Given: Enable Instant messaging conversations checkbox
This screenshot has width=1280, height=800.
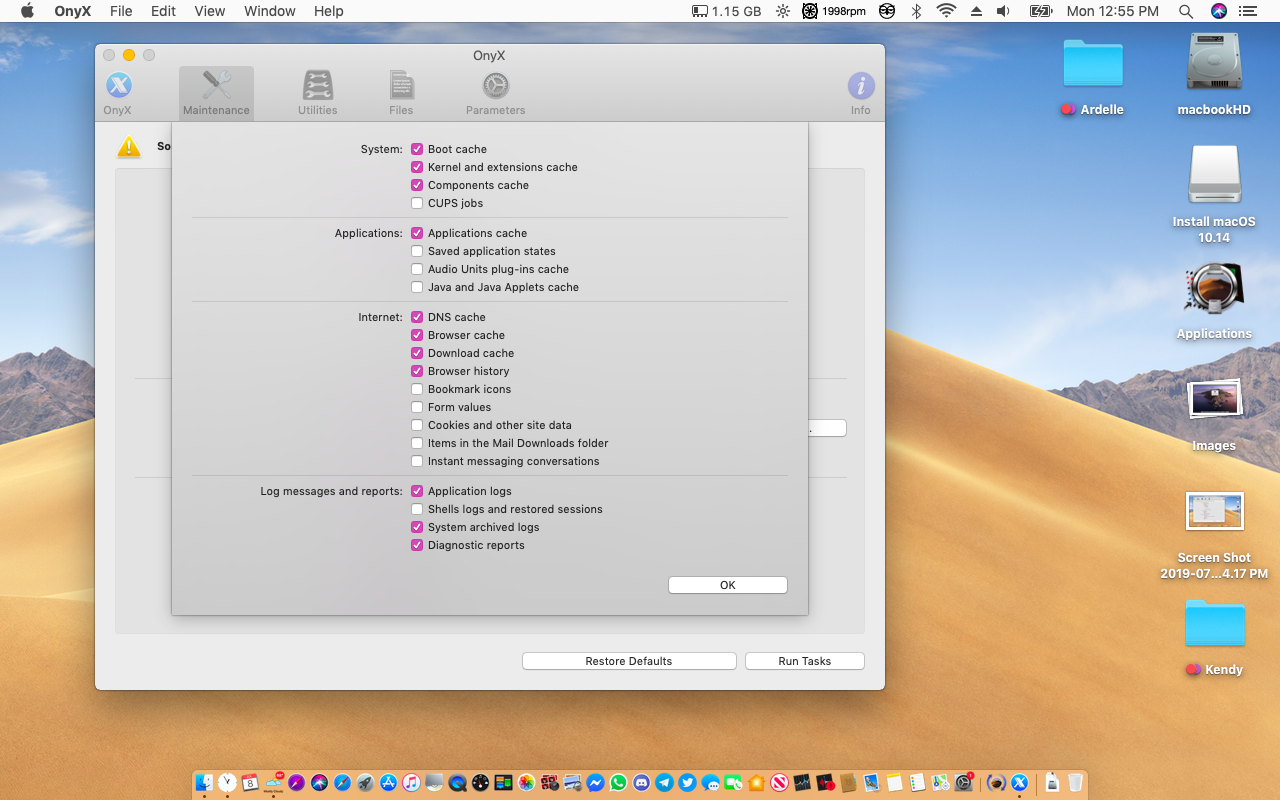Looking at the screenshot, I should 417,461.
